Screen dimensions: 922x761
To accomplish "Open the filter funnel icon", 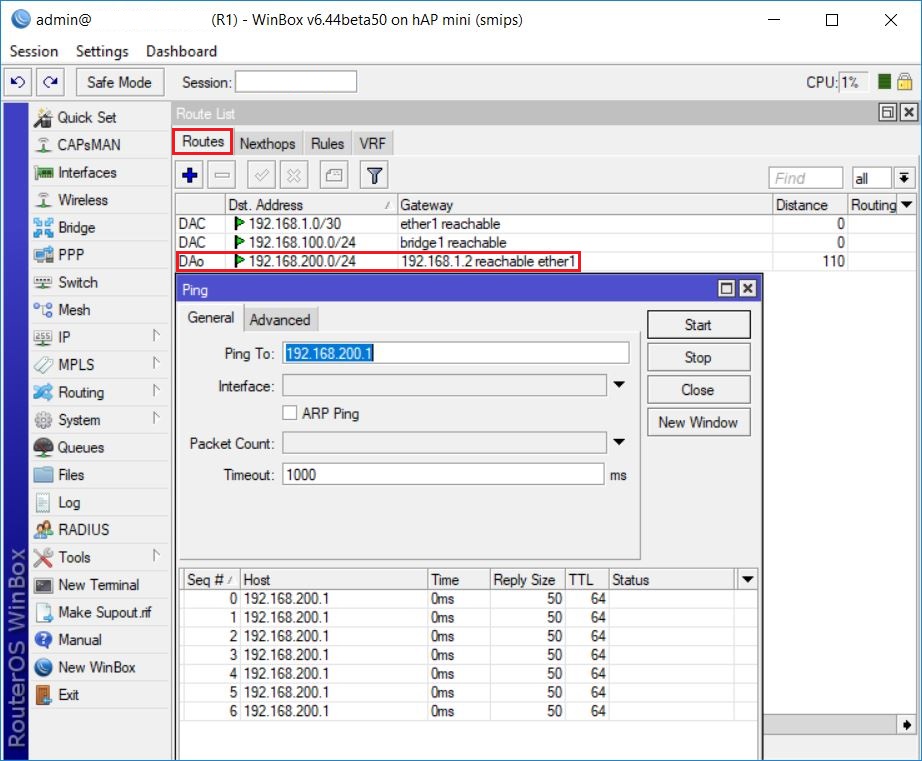I will [x=374, y=175].
